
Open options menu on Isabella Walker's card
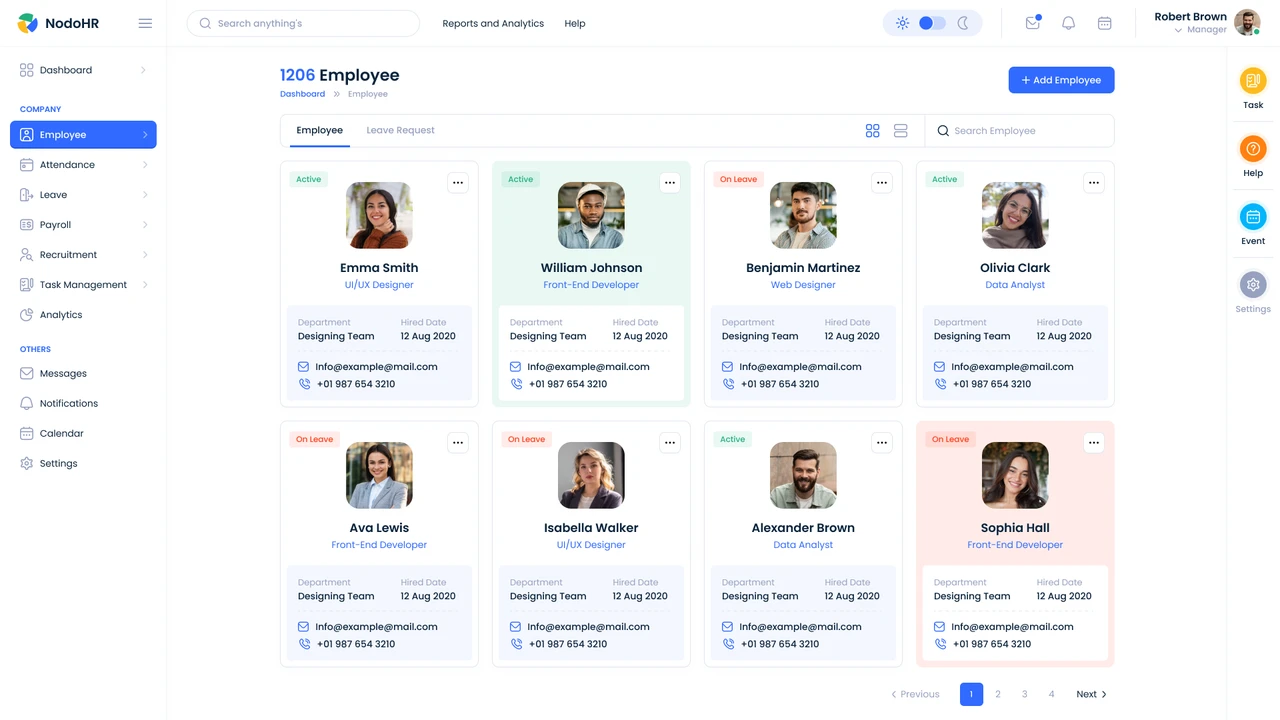(670, 442)
